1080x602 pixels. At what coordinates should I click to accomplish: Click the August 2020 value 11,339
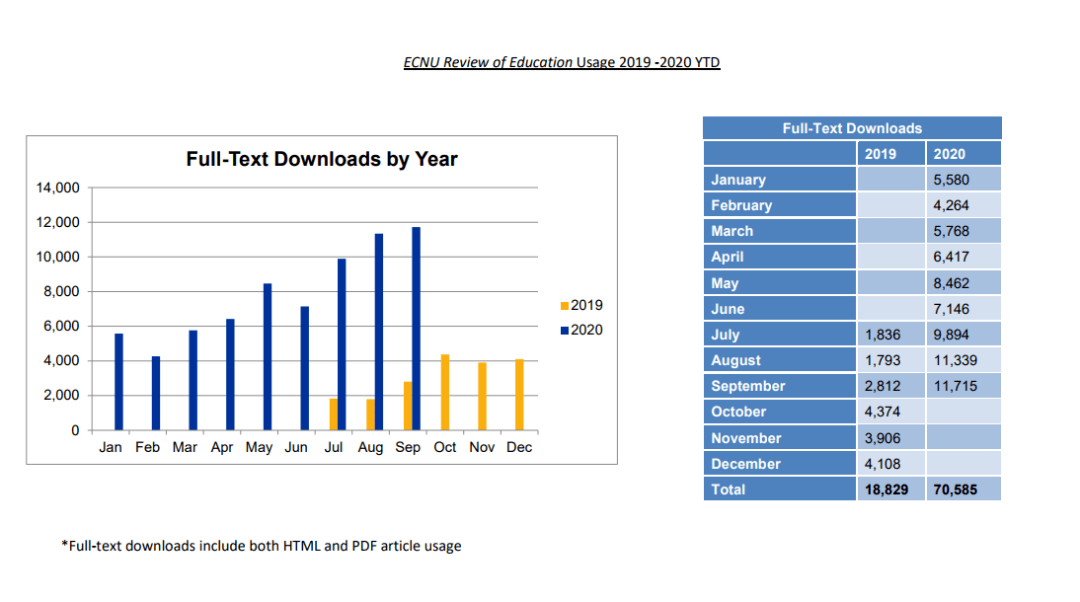tap(955, 360)
